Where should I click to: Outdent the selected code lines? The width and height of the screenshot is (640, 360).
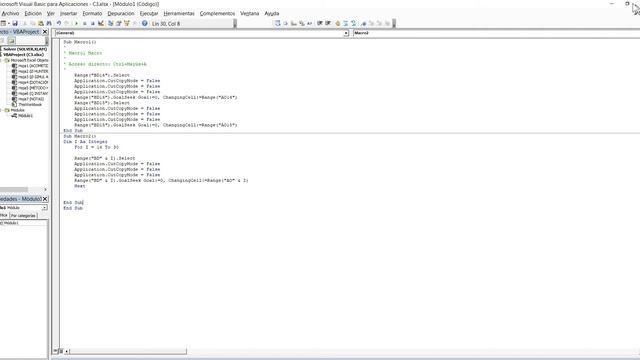point(328,24)
